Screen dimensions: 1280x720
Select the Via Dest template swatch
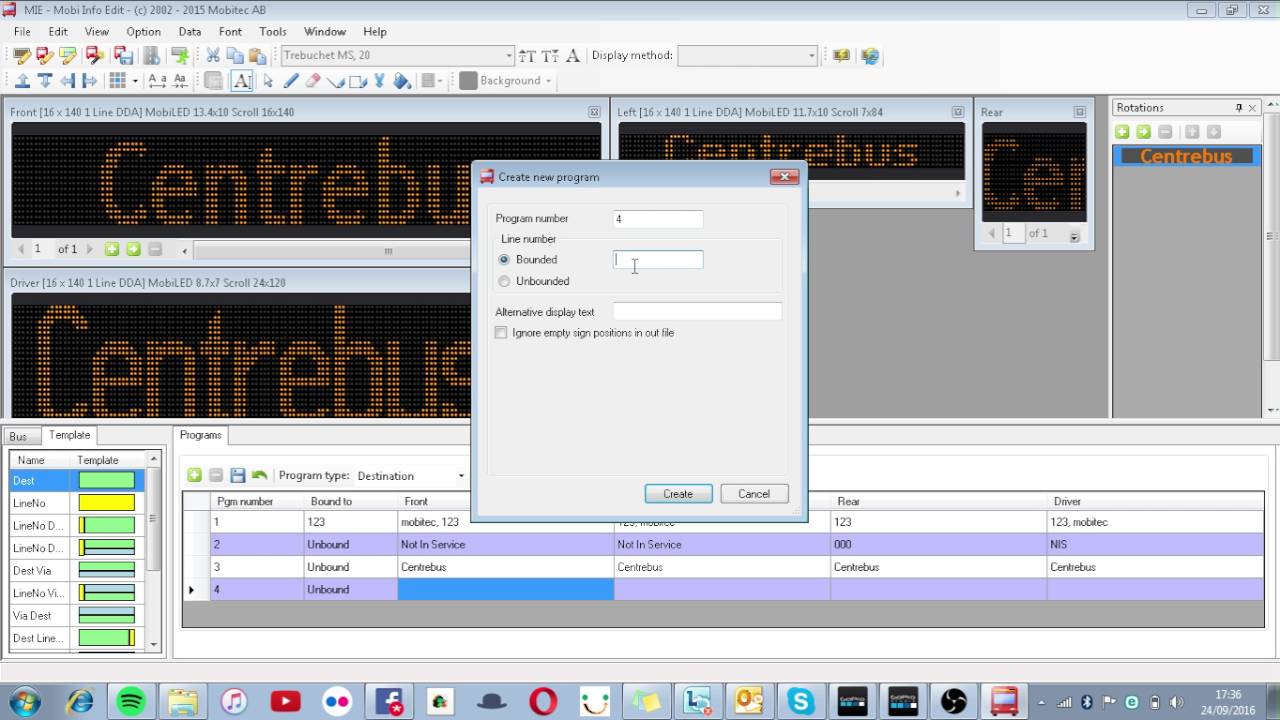point(106,616)
